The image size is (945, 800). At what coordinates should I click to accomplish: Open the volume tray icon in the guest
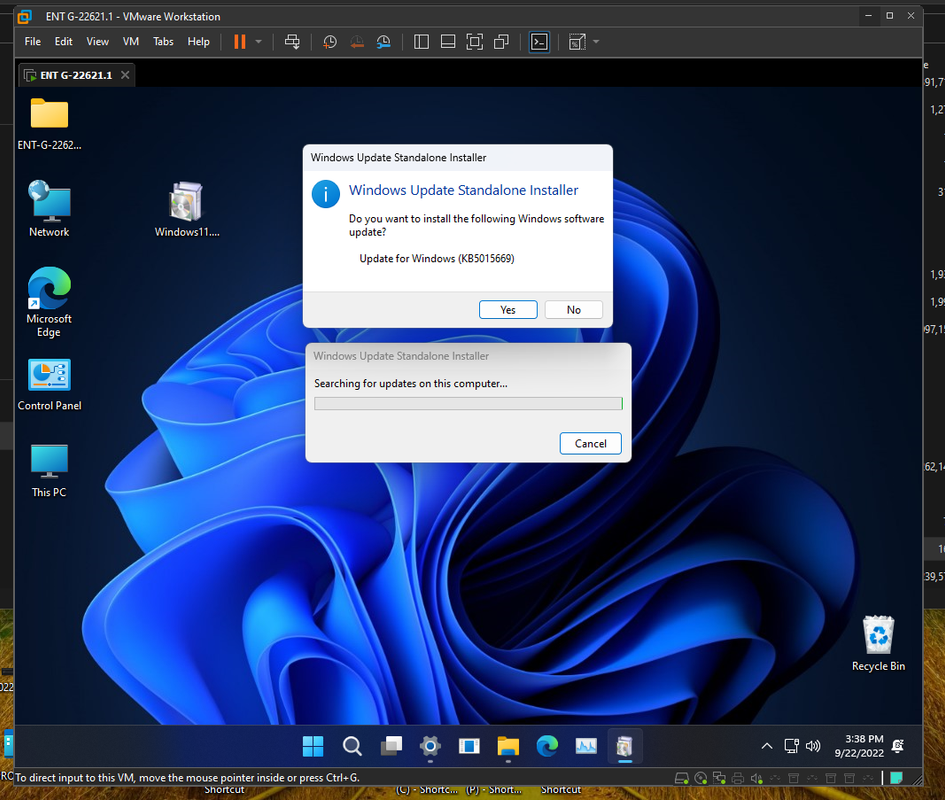pos(813,746)
